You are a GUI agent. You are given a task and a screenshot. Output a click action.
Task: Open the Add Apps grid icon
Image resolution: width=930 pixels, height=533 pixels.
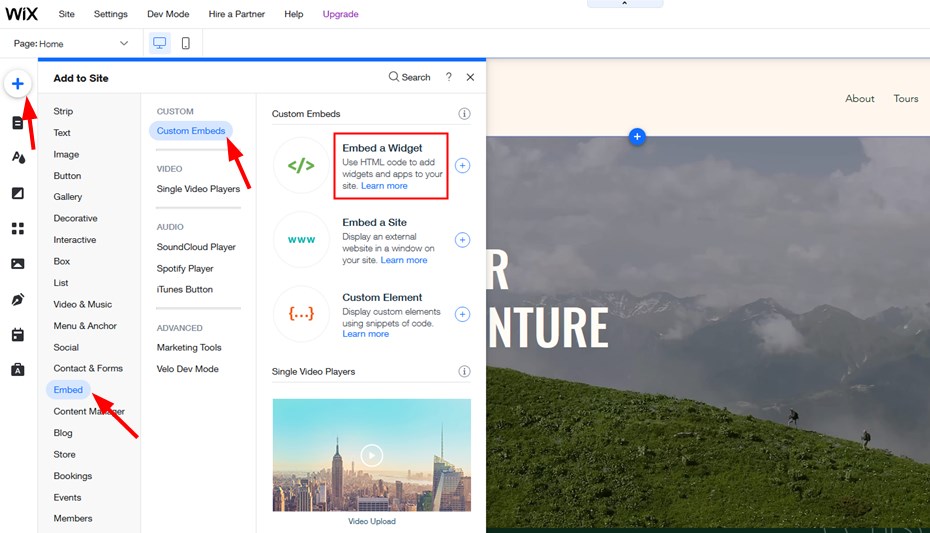click(18, 228)
